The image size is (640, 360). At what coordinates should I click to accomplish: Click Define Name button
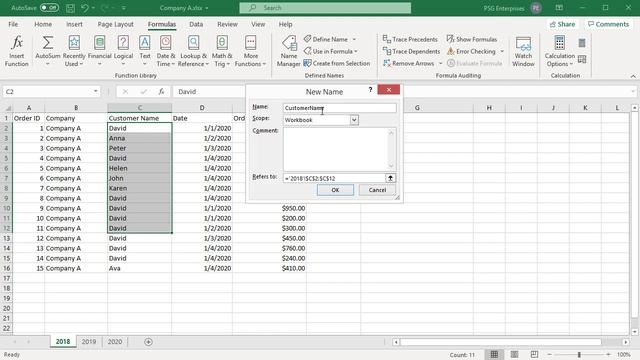pos(326,39)
